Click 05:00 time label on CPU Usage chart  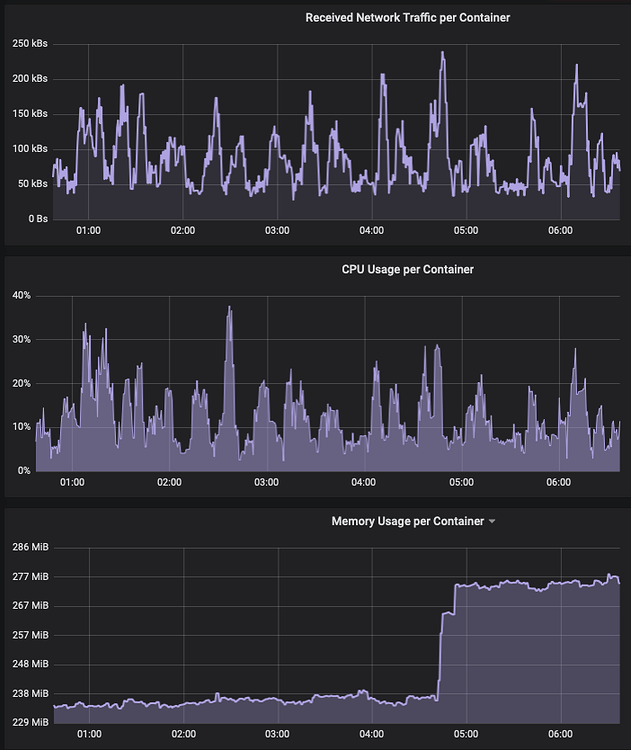tap(461, 482)
